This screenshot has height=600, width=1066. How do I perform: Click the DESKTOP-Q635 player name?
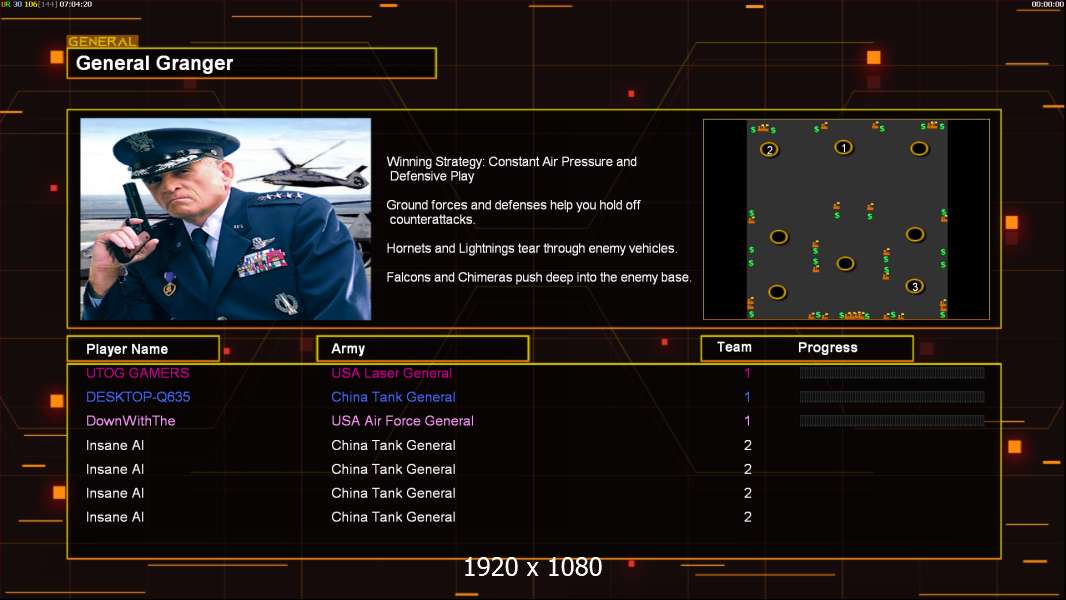pos(138,397)
